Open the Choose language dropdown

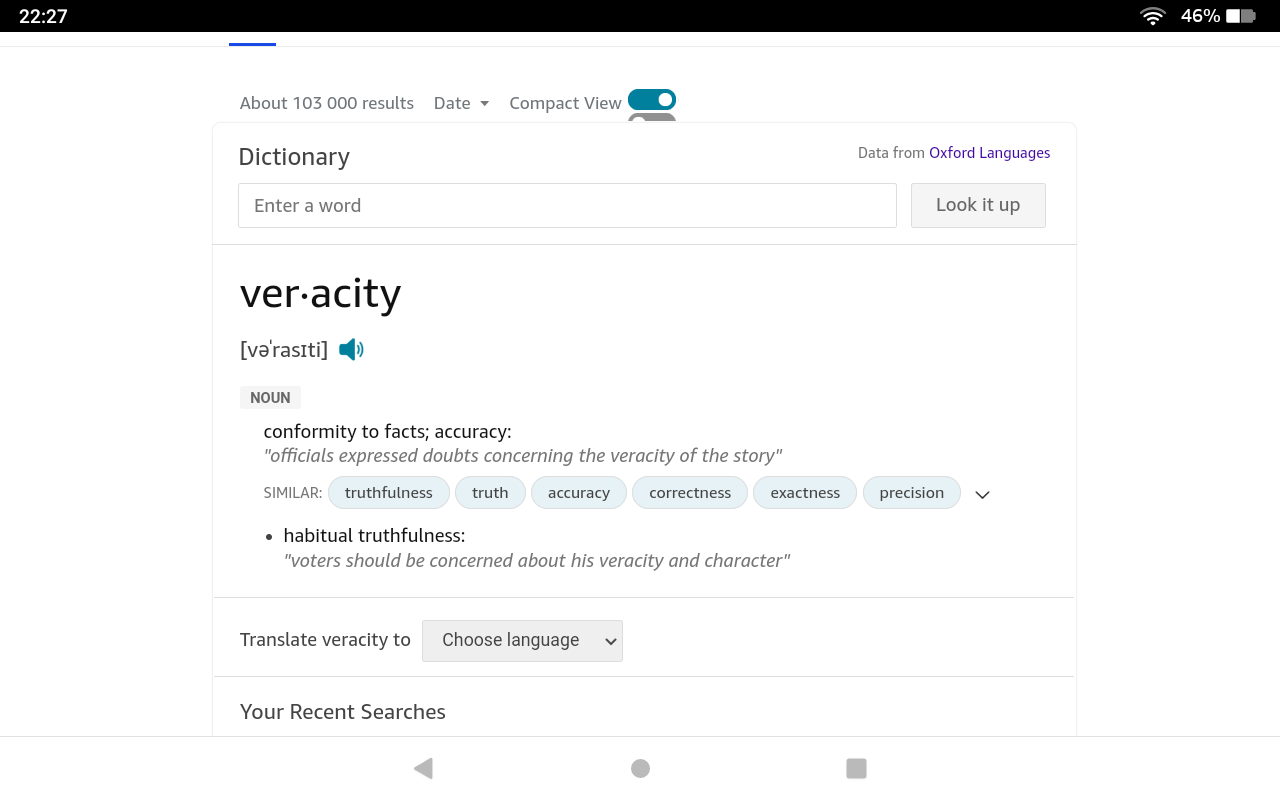coord(522,641)
